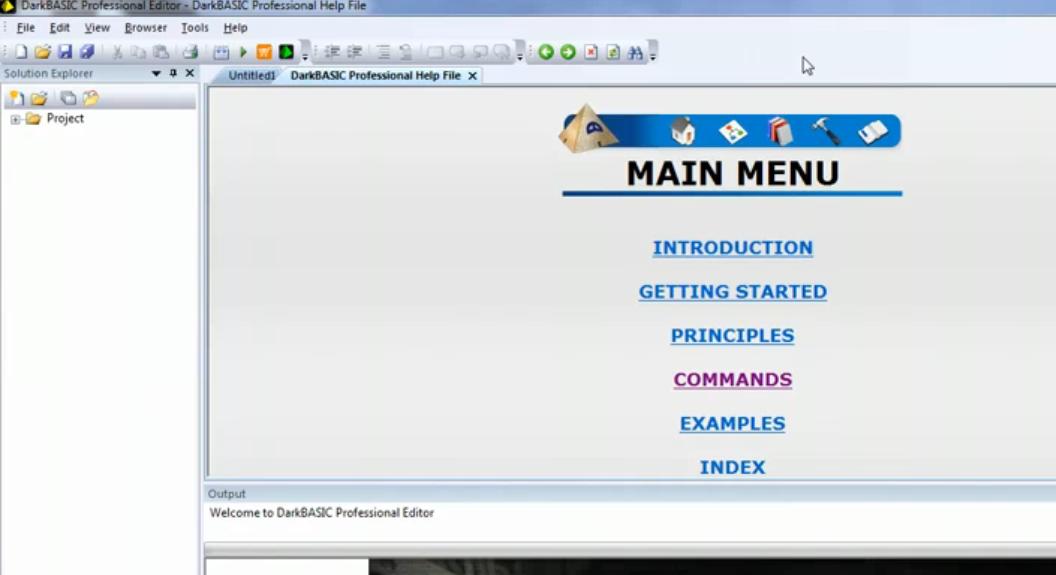Image resolution: width=1056 pixels, height=575 pixels.
Task: Click the Save toolbar icon
Action: 65,52
